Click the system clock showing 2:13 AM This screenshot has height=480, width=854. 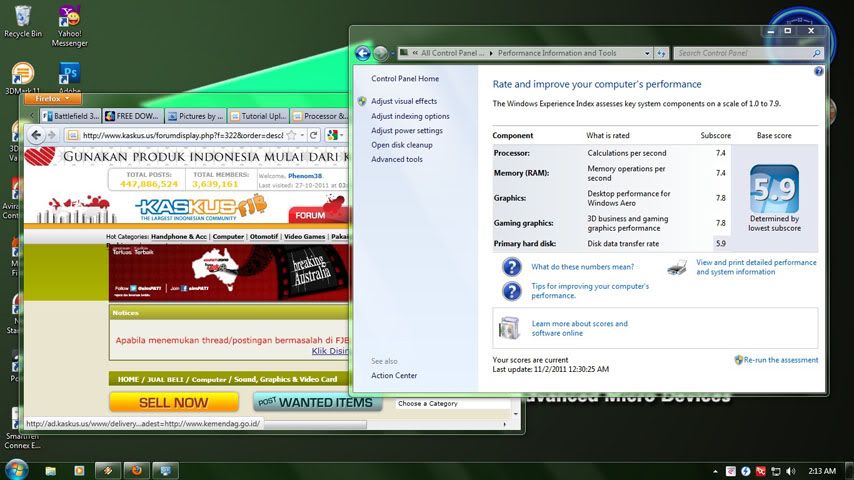[822, 471]
